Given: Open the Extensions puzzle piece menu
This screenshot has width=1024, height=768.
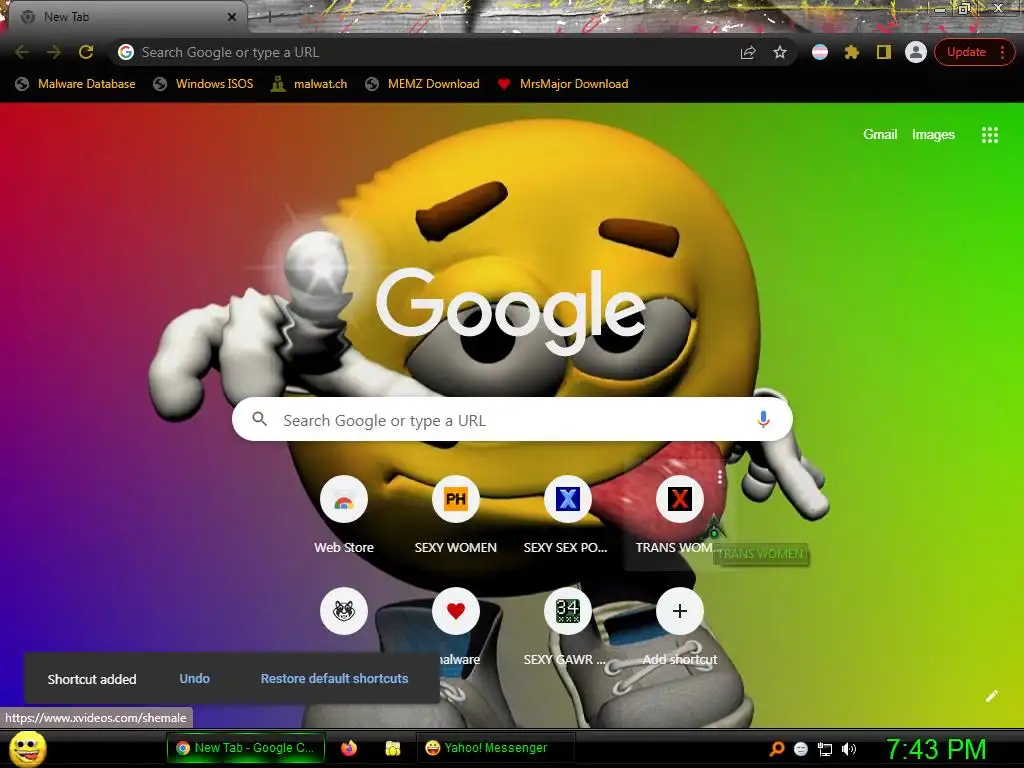Looking at the screenshot, I should (x=852, y=52).
